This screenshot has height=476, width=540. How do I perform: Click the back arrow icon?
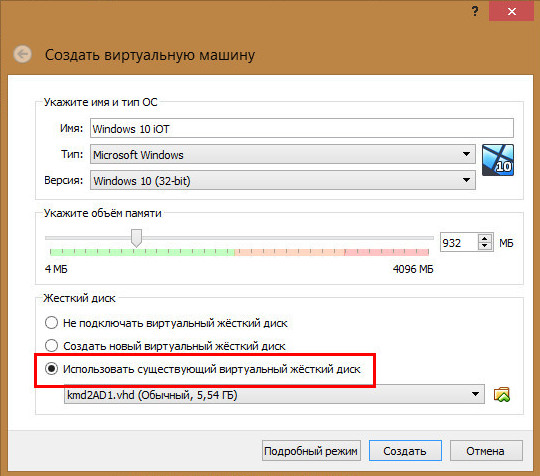pos(23,54)
